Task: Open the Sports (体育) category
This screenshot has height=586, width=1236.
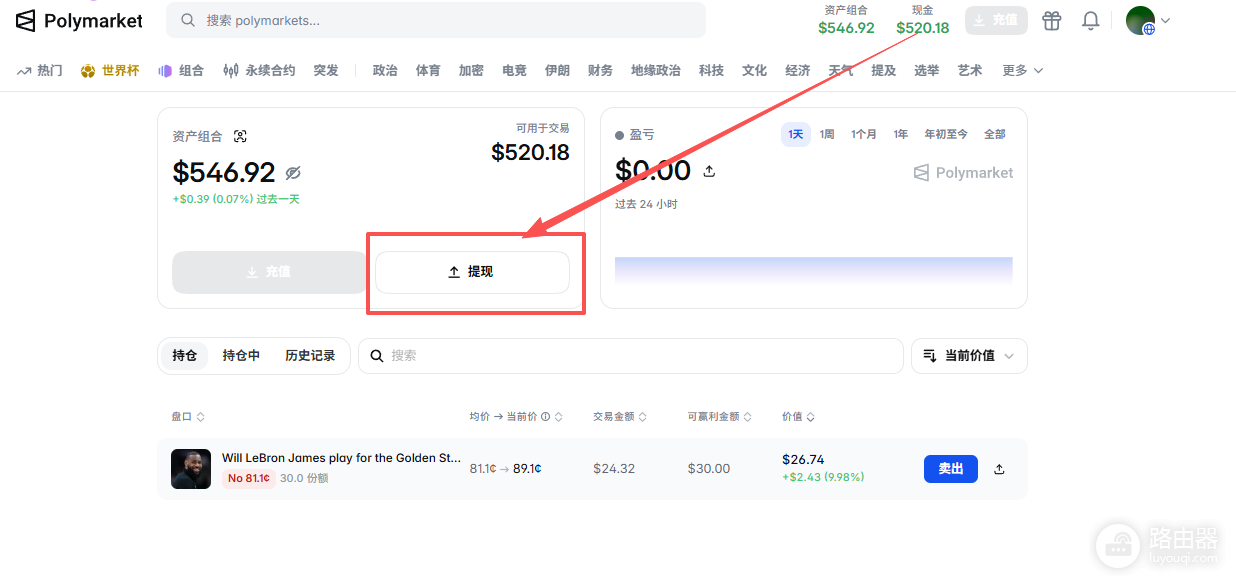Action: click(428, 70)
